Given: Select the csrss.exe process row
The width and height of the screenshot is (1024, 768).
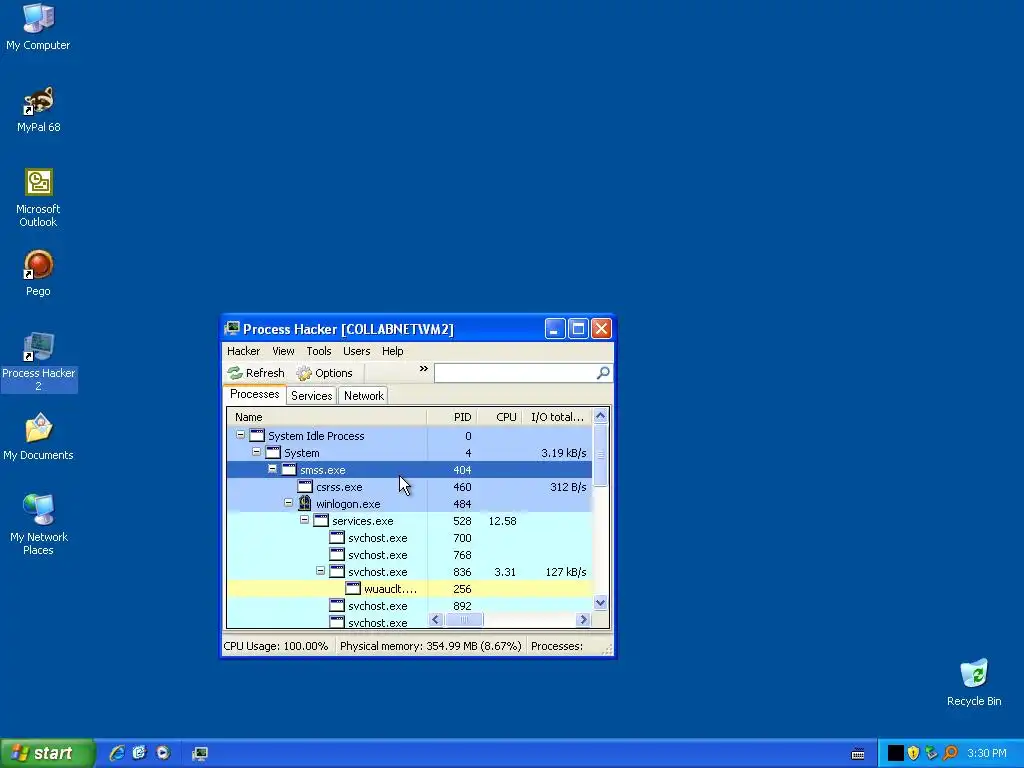Looking at the screenshot, I should (409, 487).
